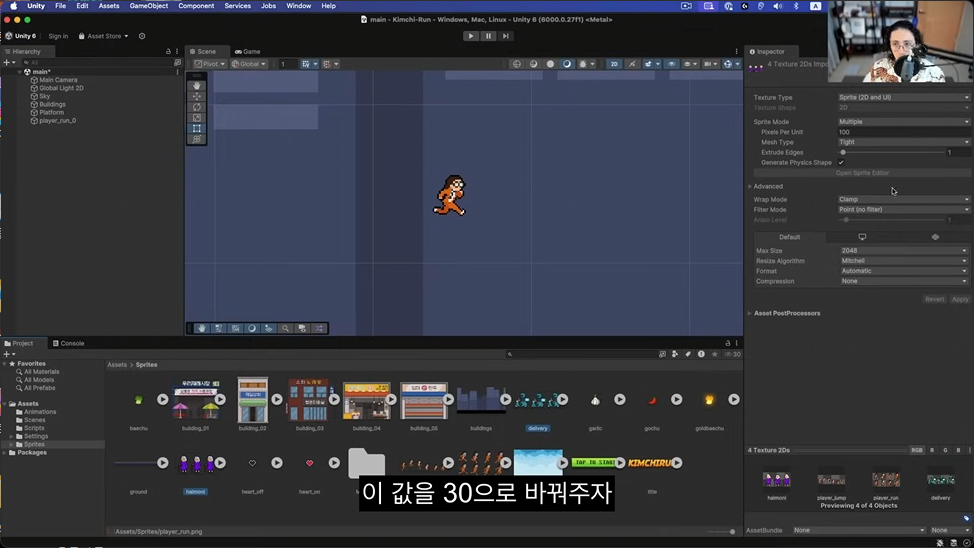Open the Global handle rotation dropdown
The height and width of the screenshot is (548, 974).
pos(249,64)
